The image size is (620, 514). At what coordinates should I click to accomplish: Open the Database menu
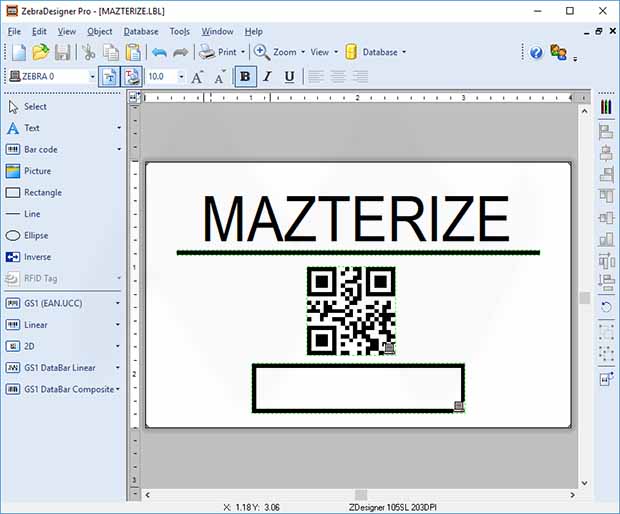(x=141, y=32)
